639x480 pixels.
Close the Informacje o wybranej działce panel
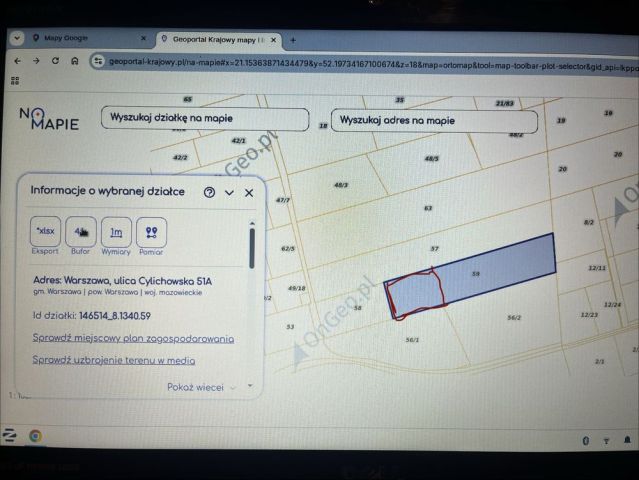coord(249,193)
